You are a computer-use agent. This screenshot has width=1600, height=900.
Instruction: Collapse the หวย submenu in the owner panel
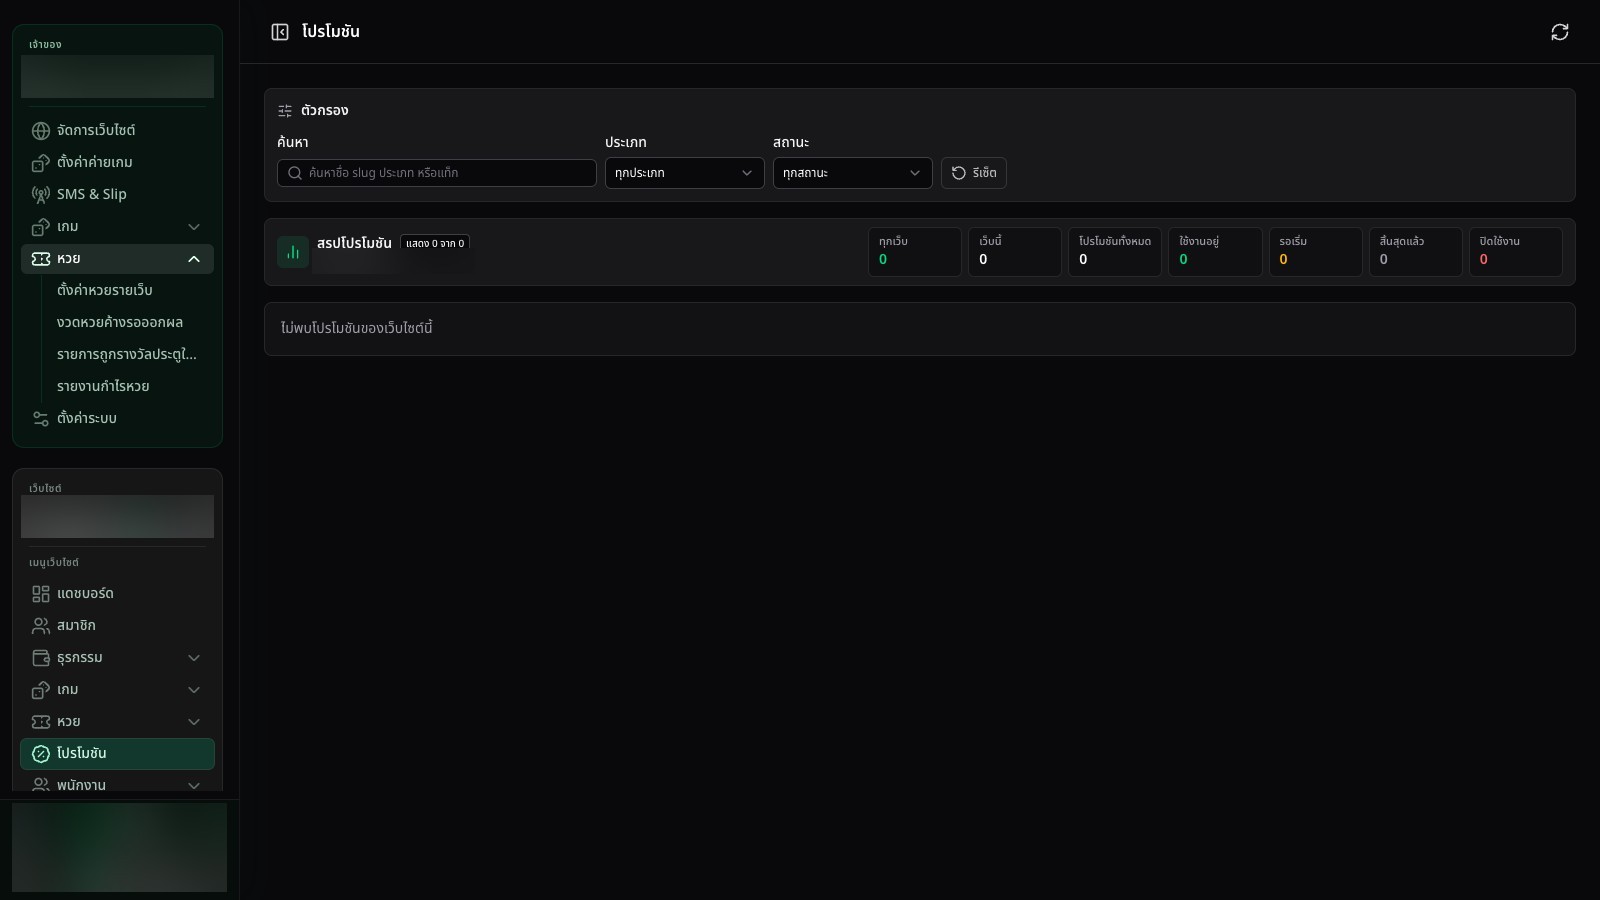194,259
